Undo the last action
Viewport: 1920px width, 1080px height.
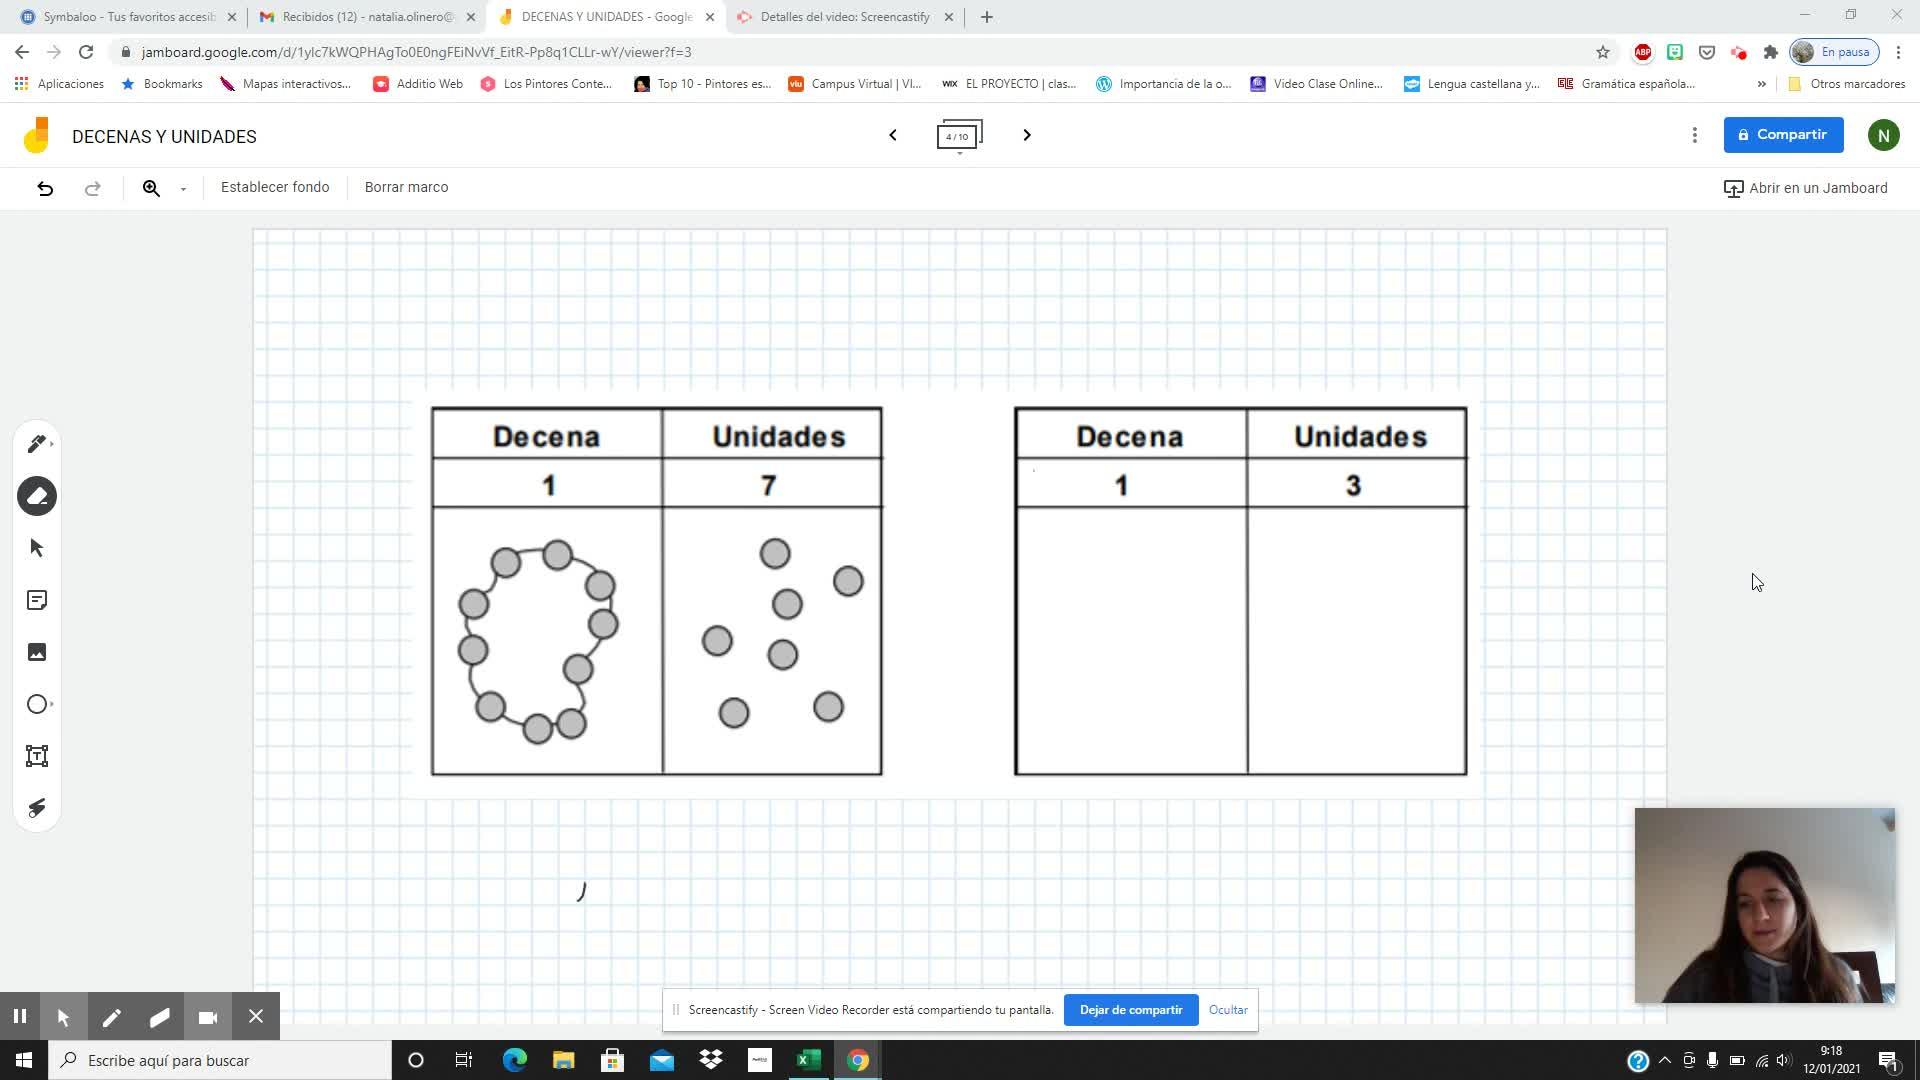pos(45,188)
